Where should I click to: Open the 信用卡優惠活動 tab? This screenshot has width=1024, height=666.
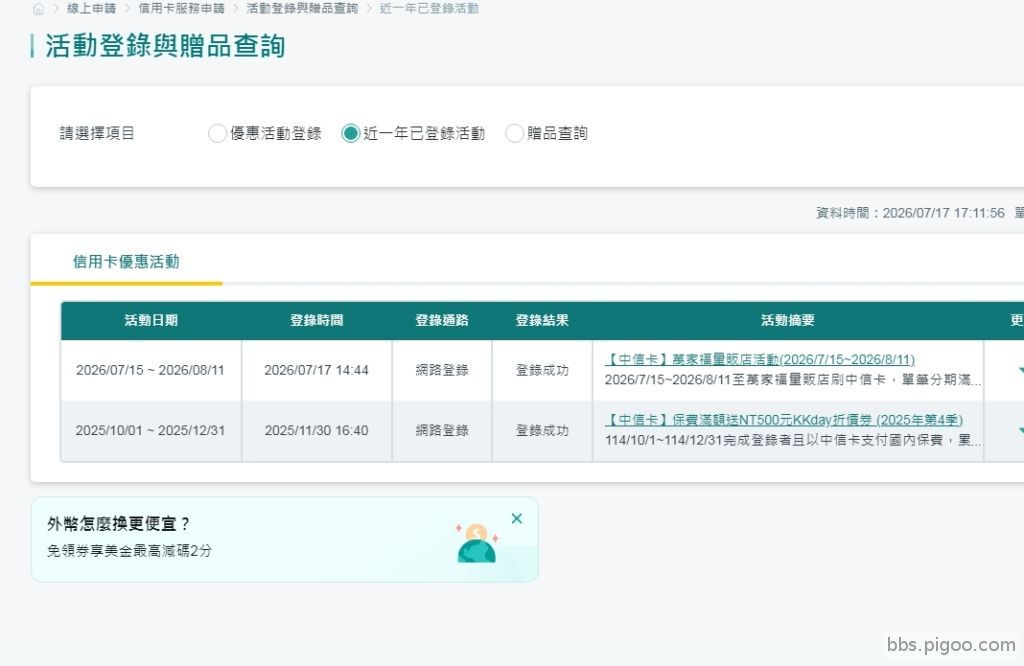click(x=126, y=262)
